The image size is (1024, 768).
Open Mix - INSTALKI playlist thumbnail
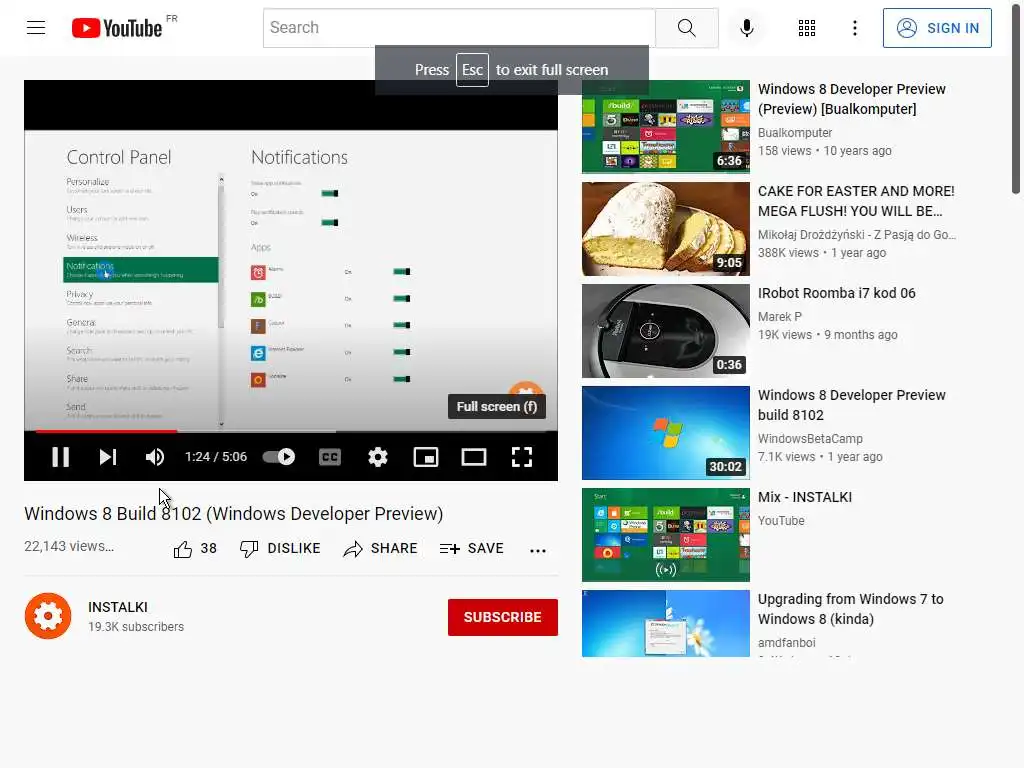[665, 534]
